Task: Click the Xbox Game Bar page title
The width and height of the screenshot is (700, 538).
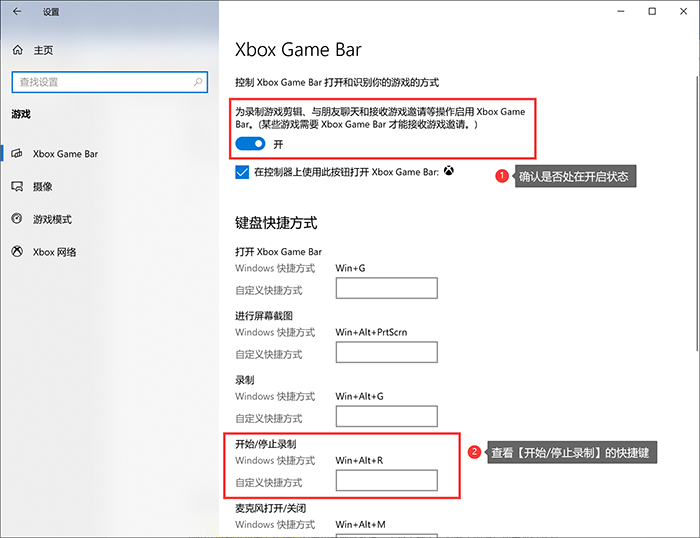Action: [x=298, y=49]
